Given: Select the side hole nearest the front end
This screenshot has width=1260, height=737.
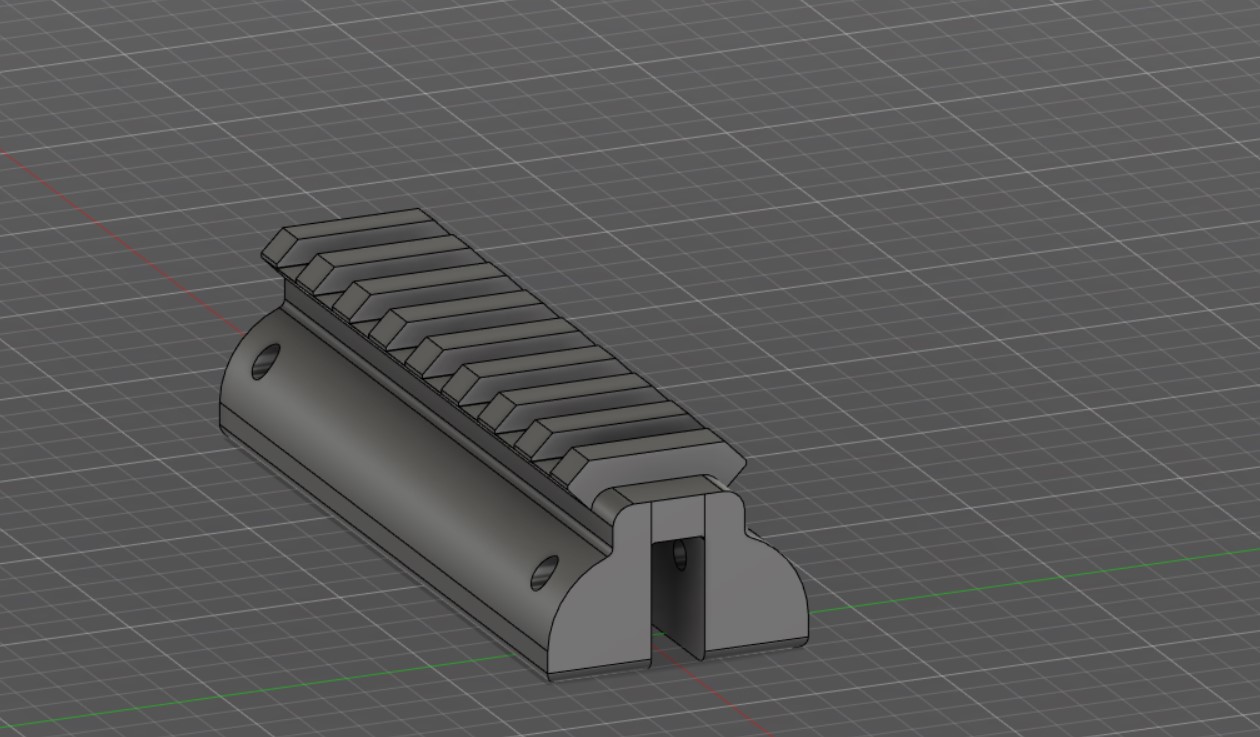Looking at the screenshot, I should click(x=544, y=572).
